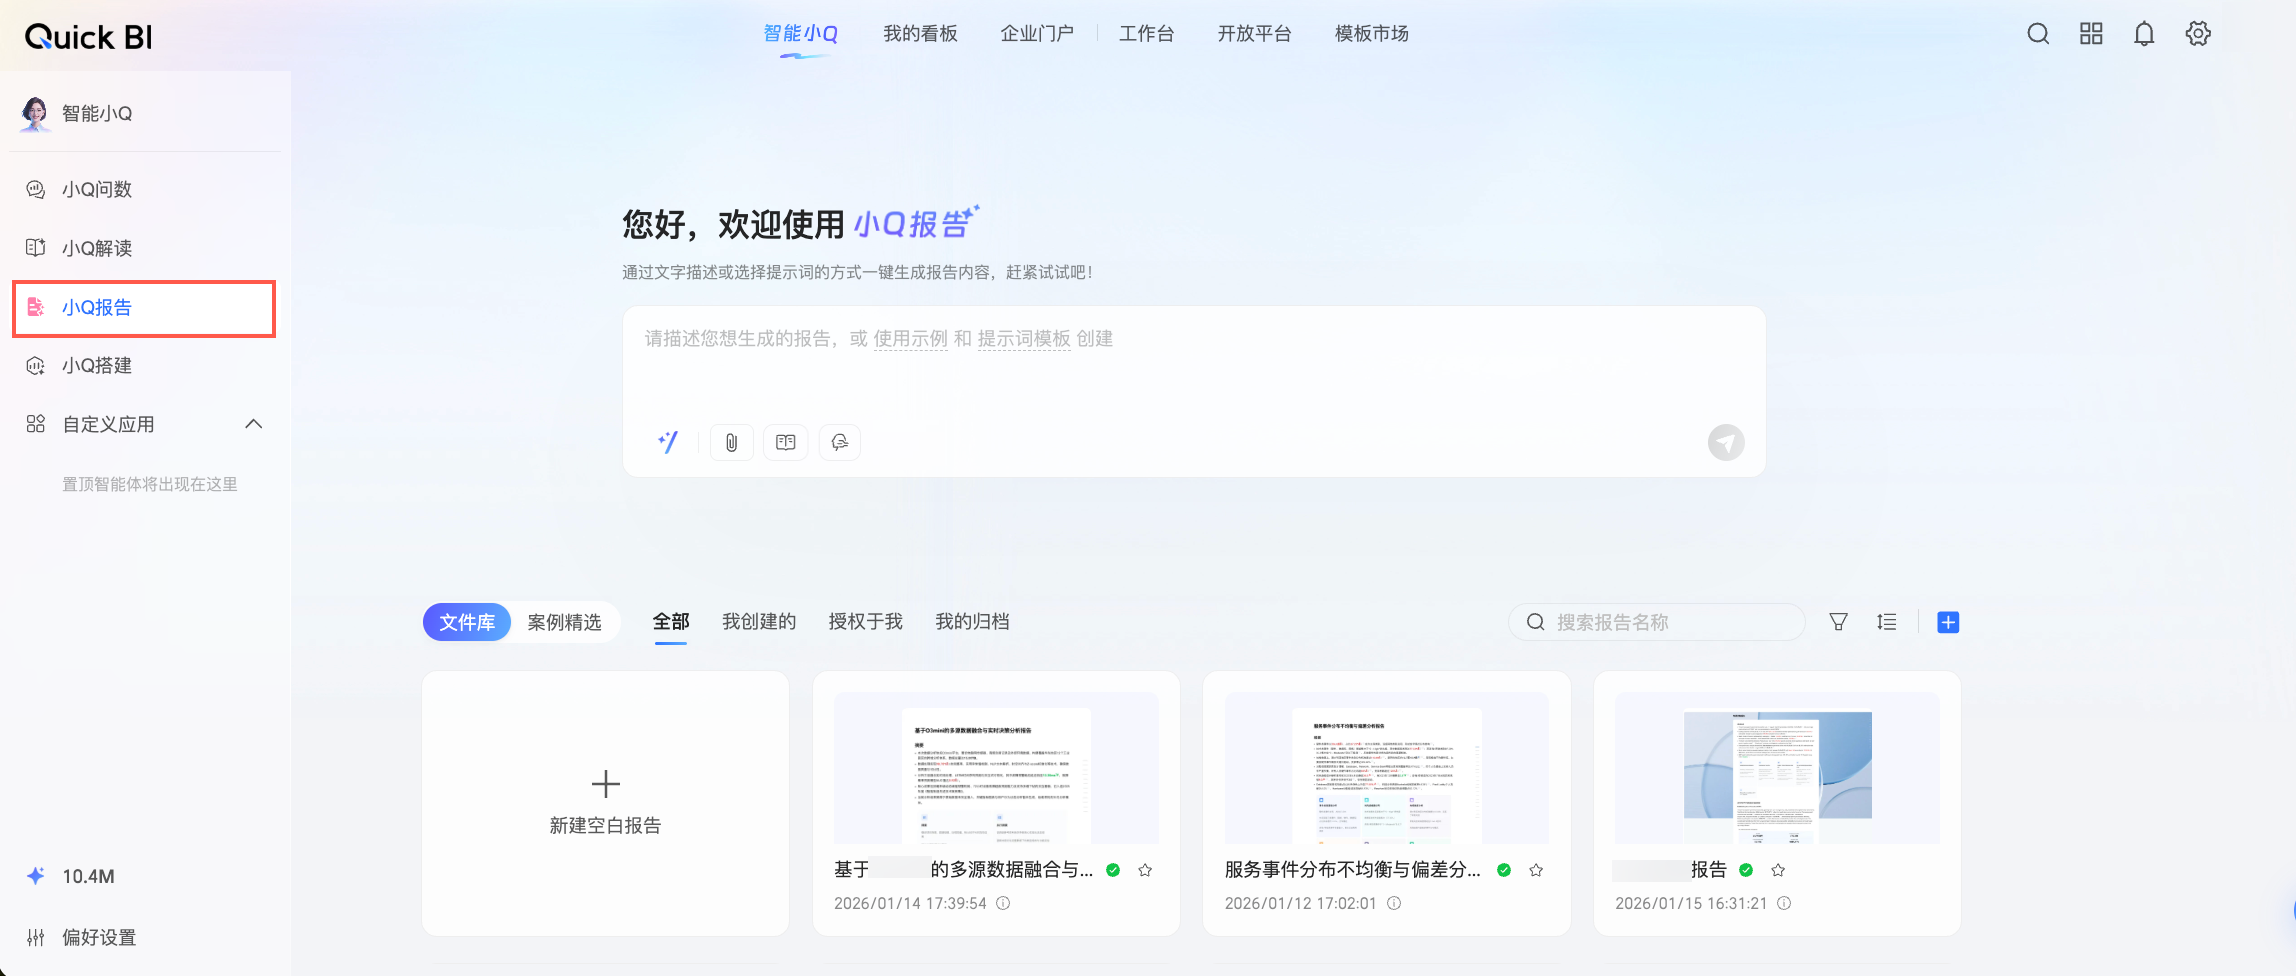This screenshot has height=976, width=2296.
Task: Open the notification bell
Action: [x=2144, y=34]
